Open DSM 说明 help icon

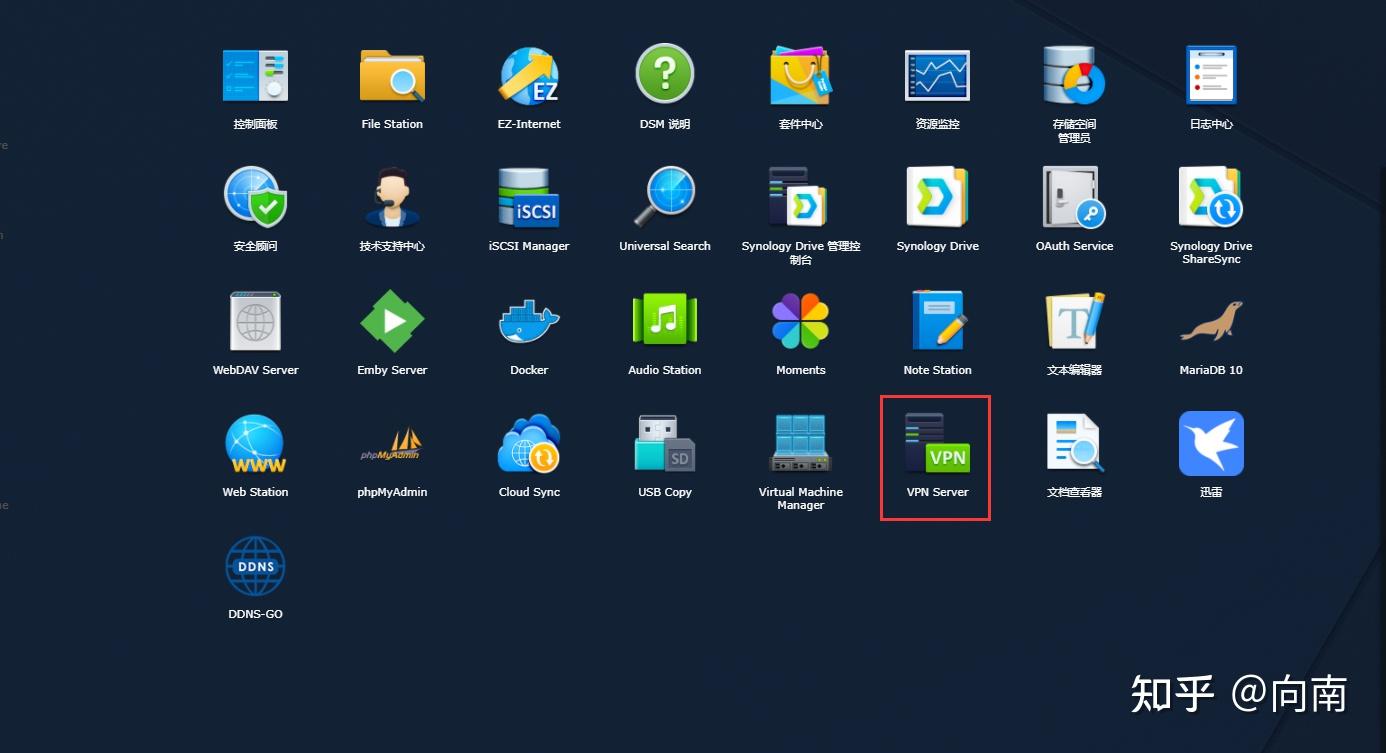pos(665,75)
